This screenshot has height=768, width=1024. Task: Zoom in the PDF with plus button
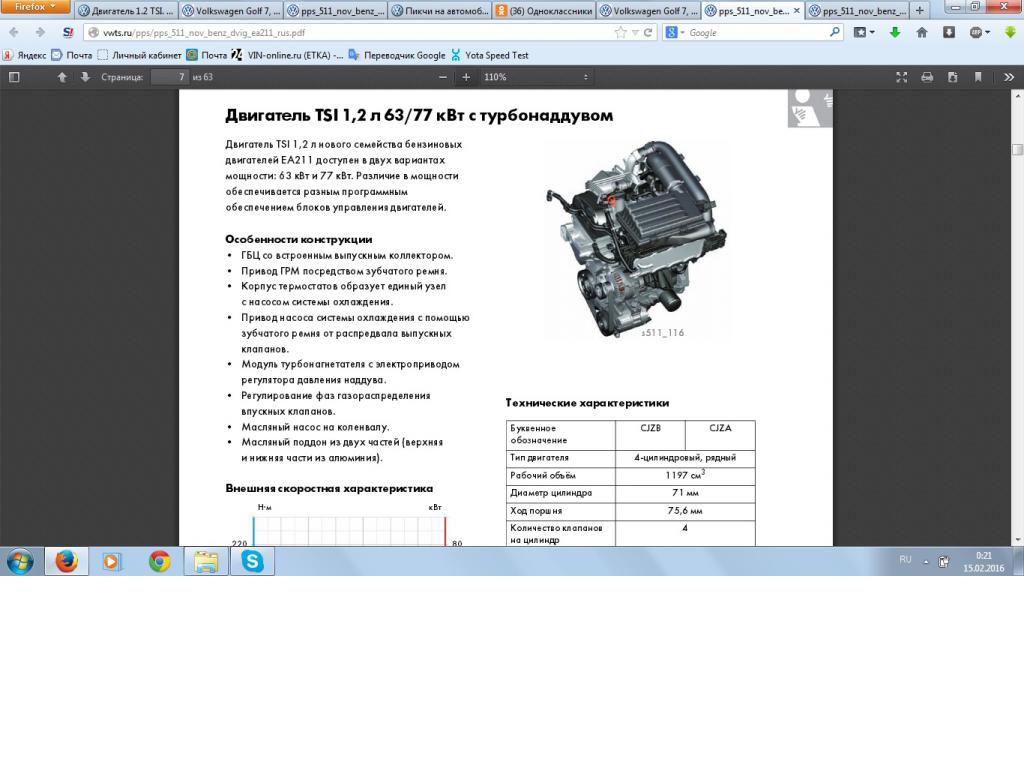pyautogui.click(x=466, y=77)
